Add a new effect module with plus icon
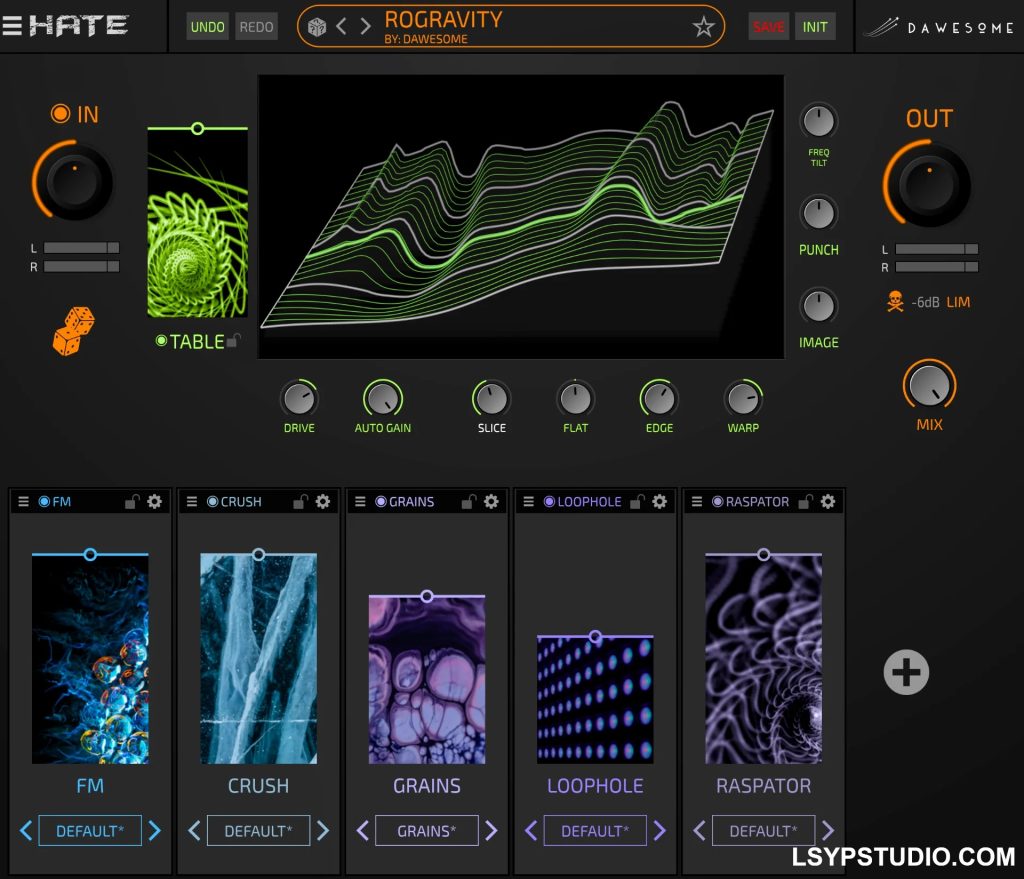Screen dimensions: 1024x879 click(906, 672)
